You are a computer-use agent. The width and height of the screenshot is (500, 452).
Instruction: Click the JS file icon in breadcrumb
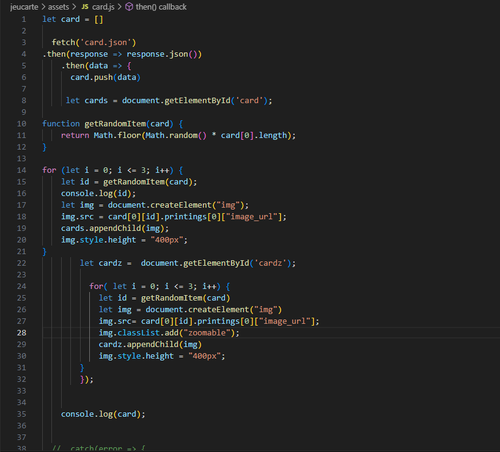pos(85,7)
